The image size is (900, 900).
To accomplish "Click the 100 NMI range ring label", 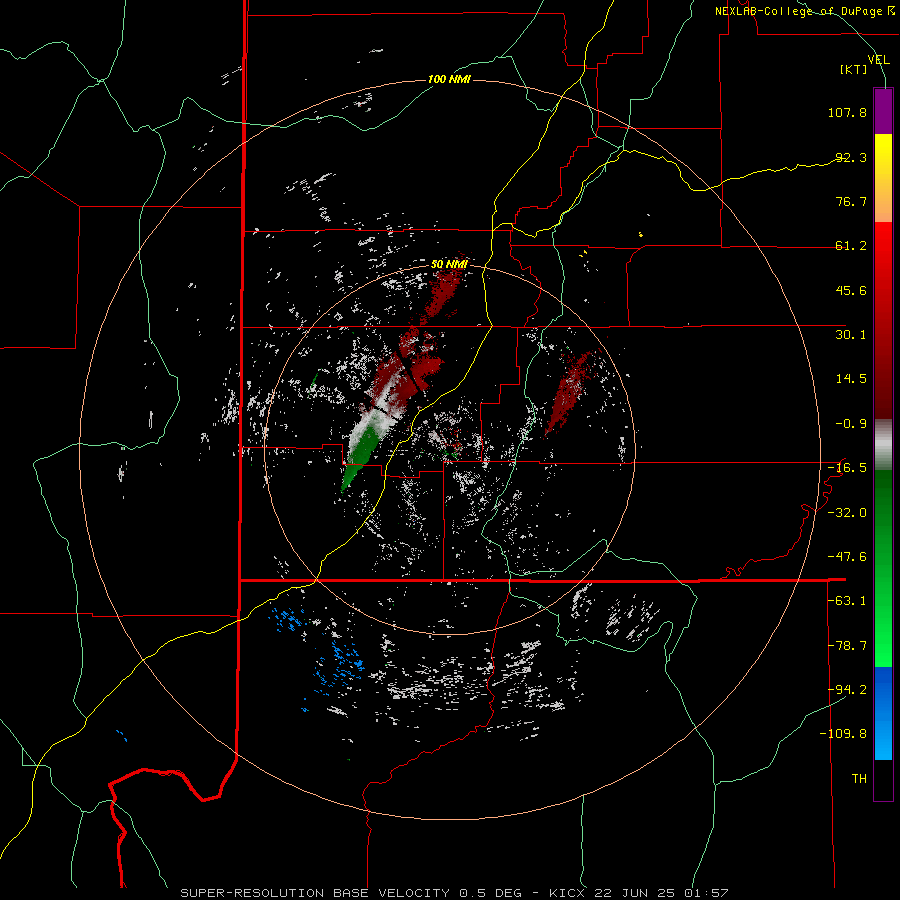I will [x=449, y=79].
